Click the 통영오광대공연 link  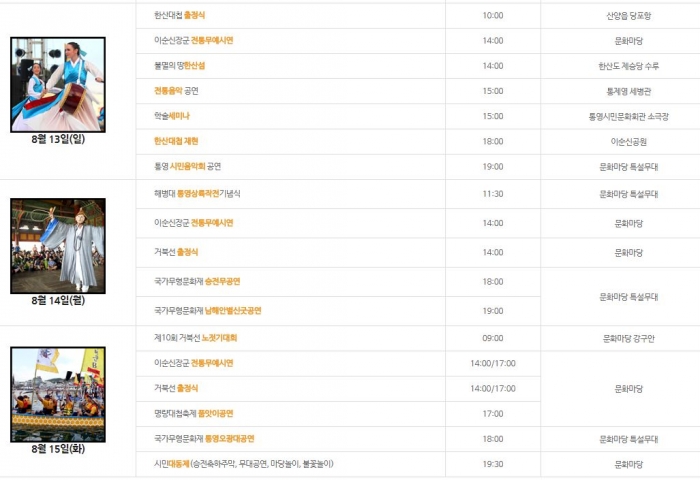tap(230, 438)
